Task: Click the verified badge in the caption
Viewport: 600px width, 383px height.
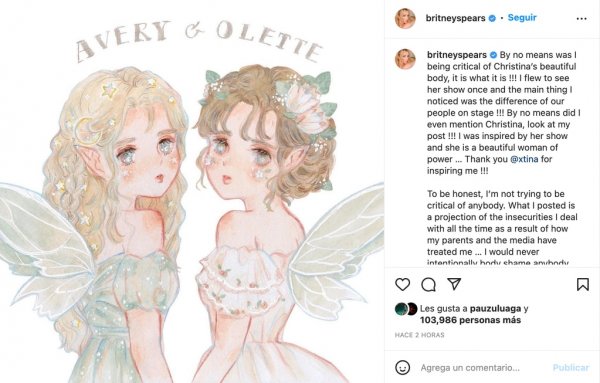Action: tap(493, 55)
